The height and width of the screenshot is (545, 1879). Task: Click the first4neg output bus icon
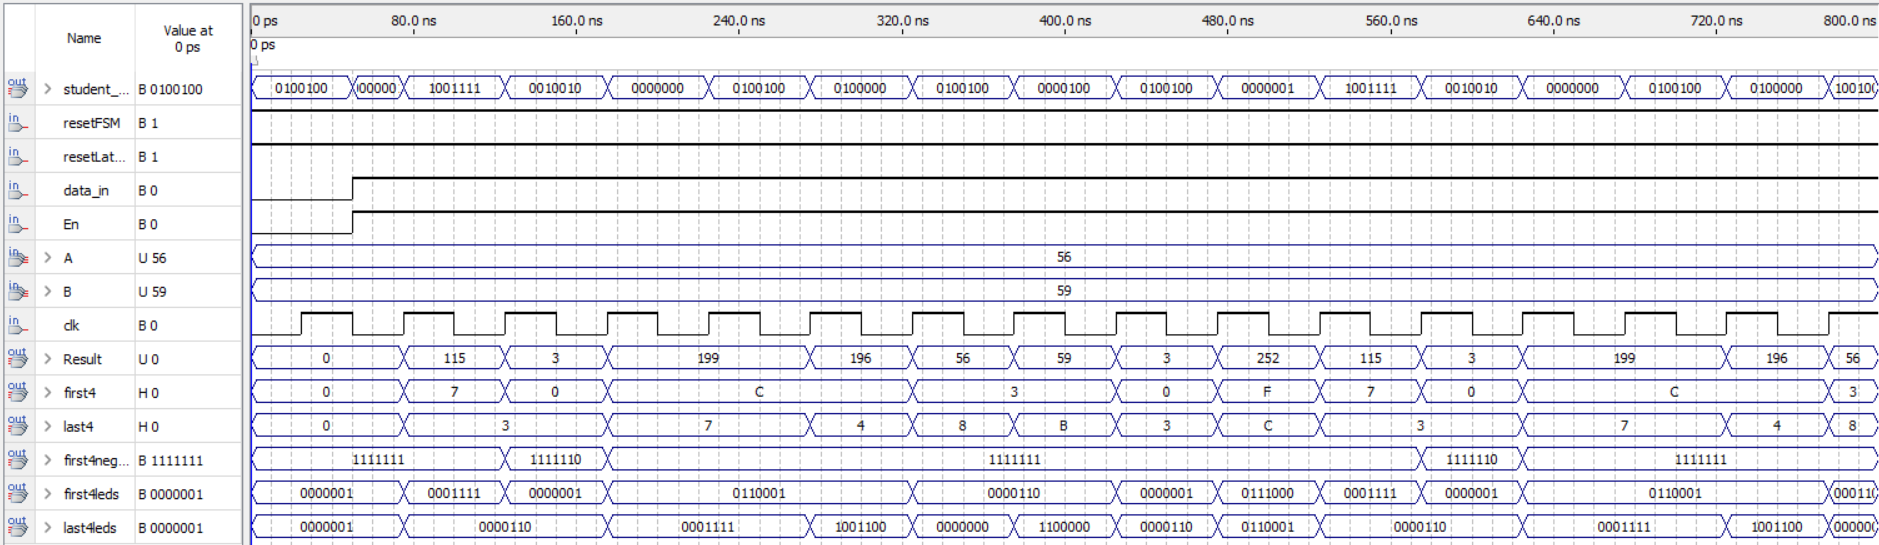tap(17, 460)
